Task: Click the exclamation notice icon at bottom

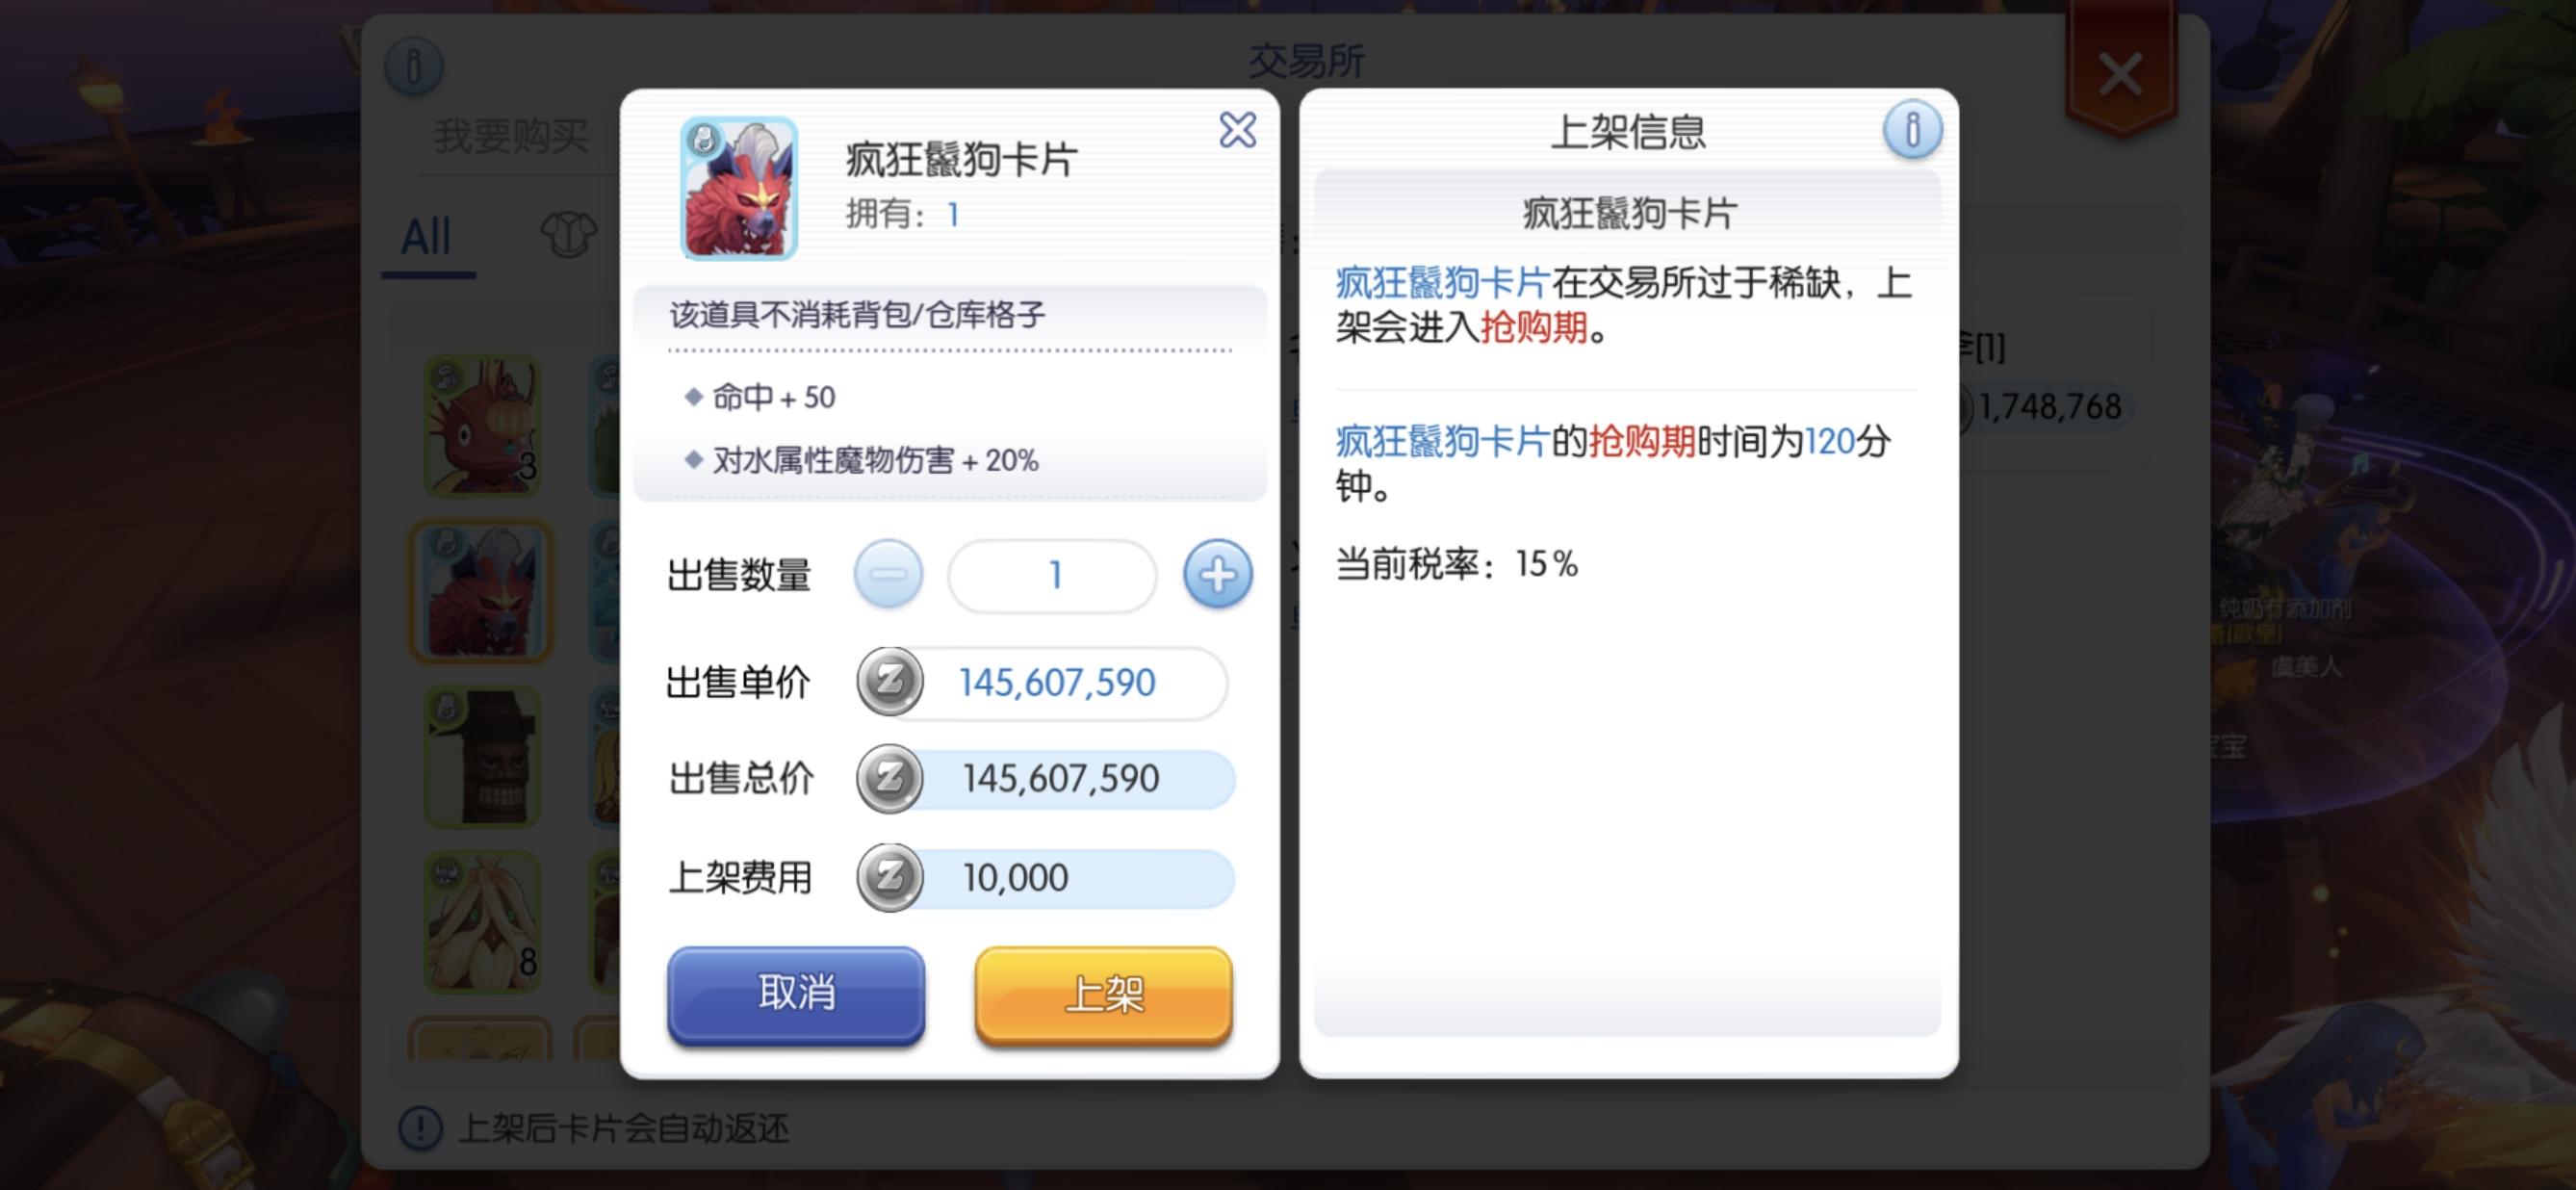Action: 420,1128
